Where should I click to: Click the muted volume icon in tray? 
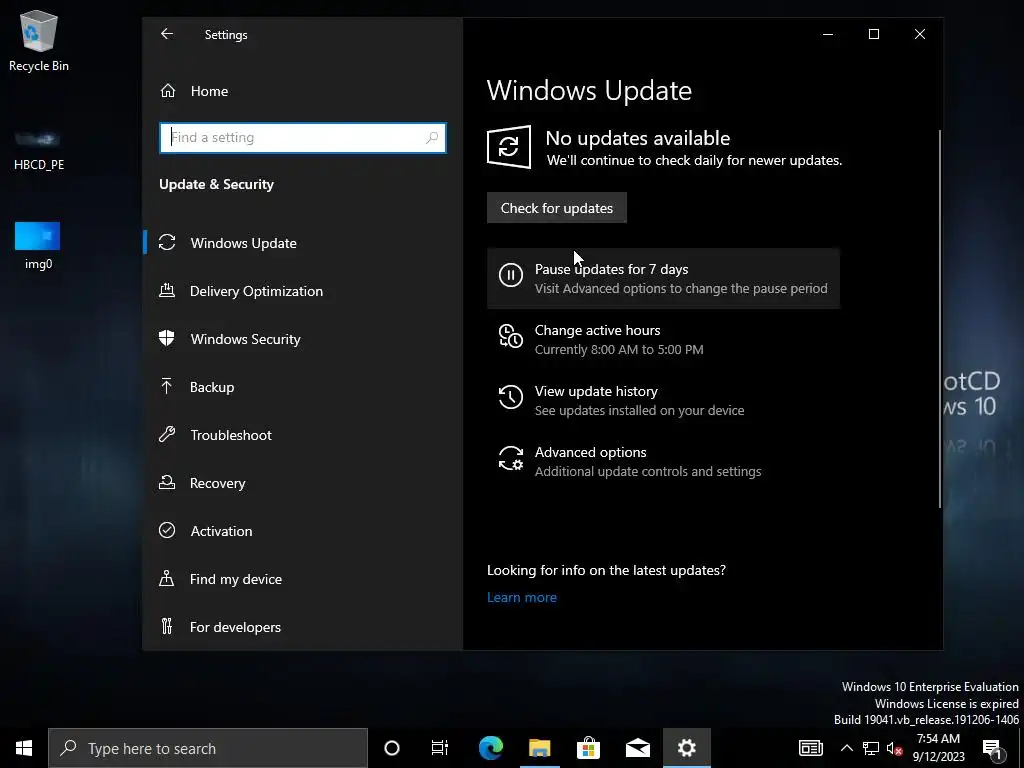894,749
